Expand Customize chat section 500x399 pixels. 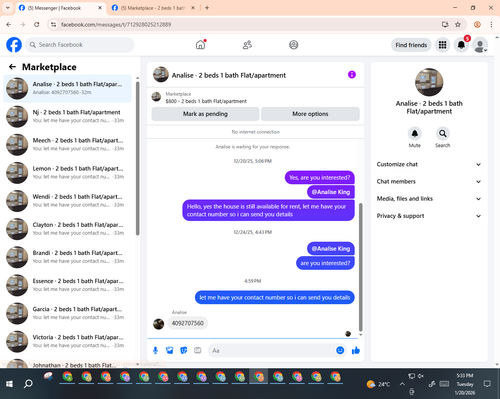pos(429,164)
